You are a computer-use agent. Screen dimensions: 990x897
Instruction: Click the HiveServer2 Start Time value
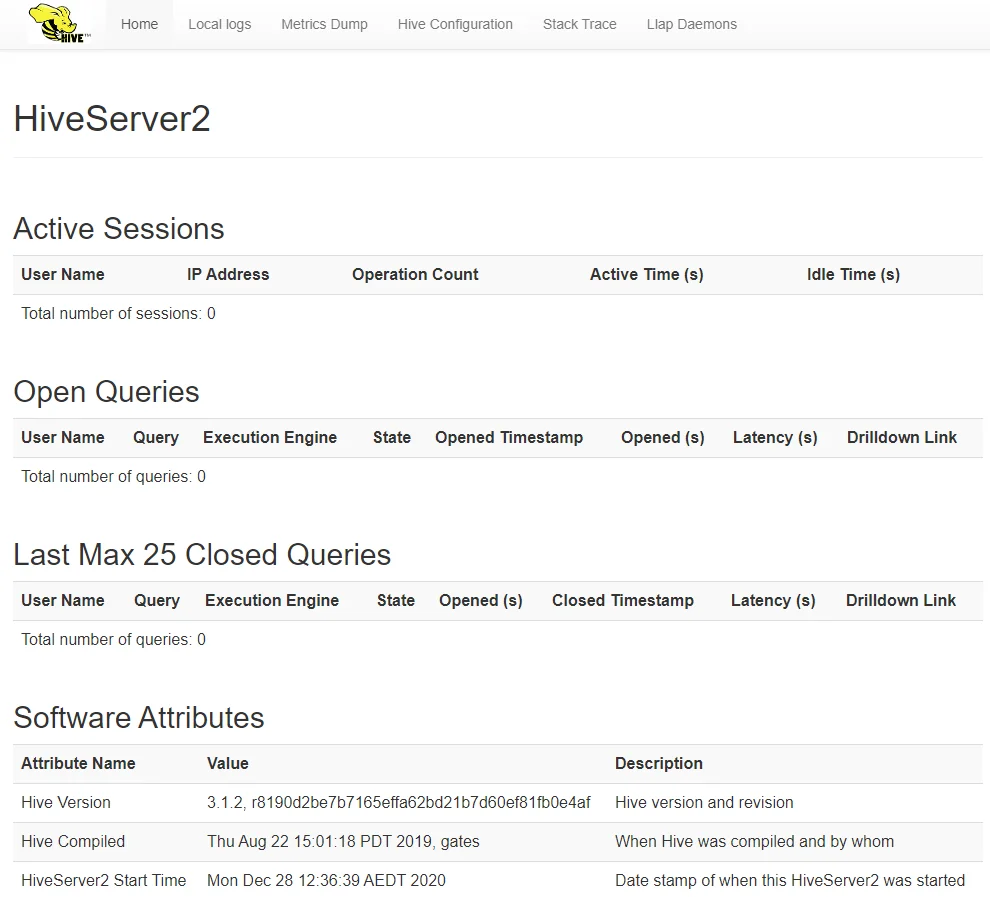click(326, 881)
